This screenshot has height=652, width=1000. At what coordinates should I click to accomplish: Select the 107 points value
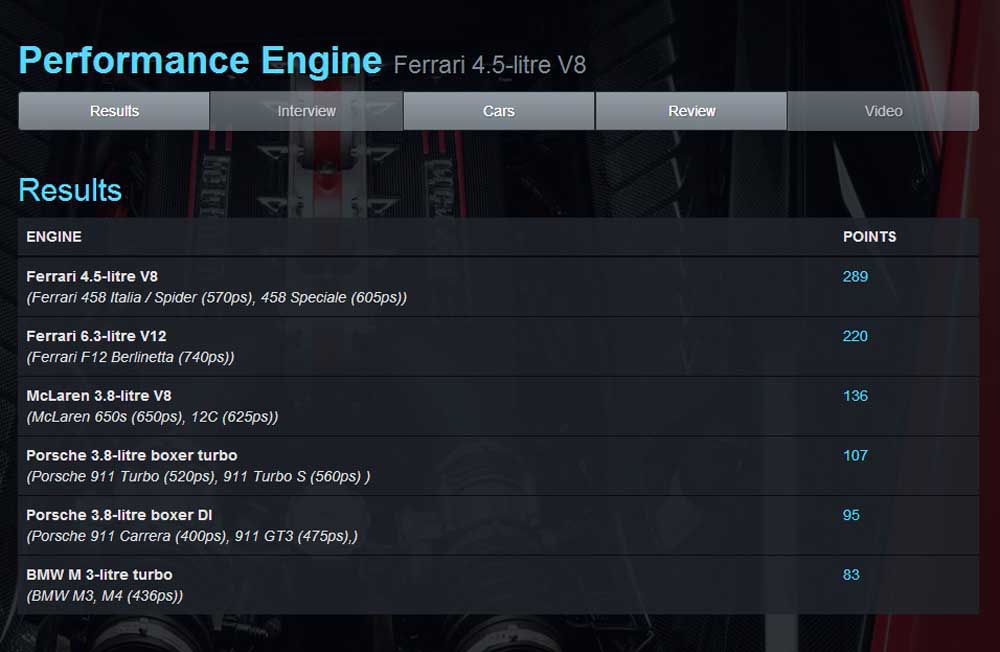tap(855, 455)
